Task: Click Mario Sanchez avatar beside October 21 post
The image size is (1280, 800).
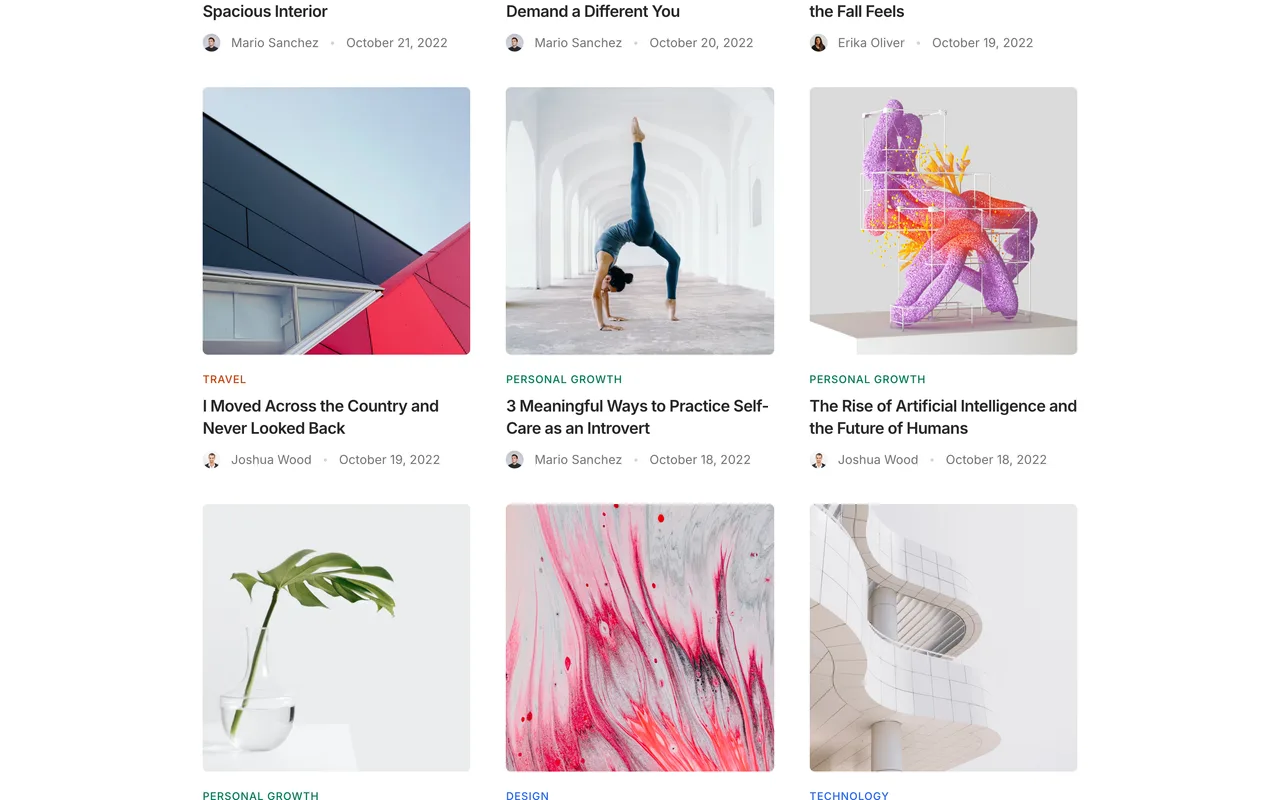Action: pyautogui.click(x=212, y=43)
